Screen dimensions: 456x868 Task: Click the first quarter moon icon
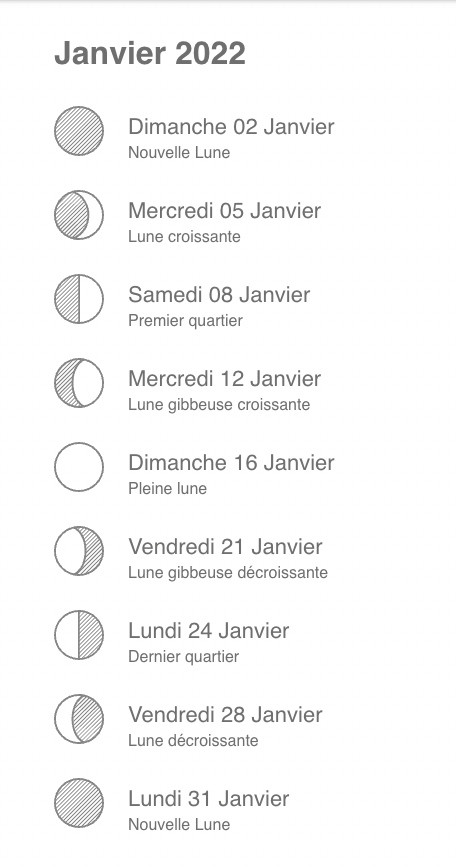point(79,299)
